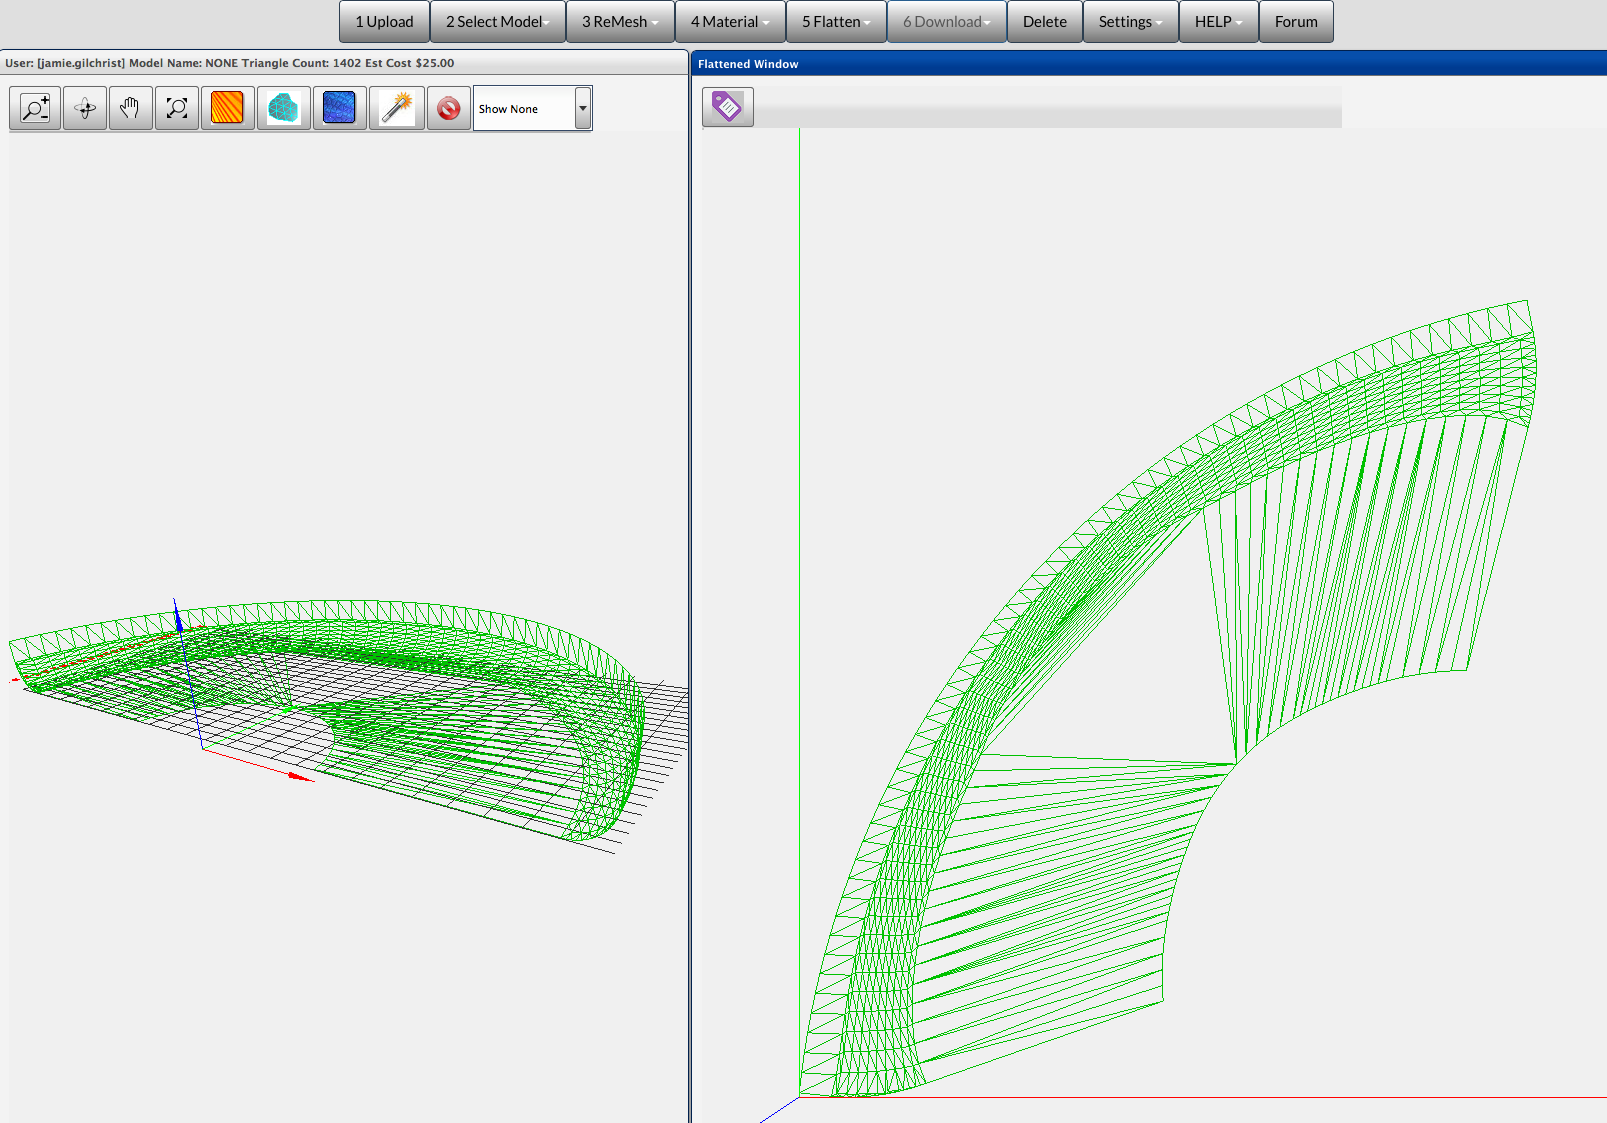This screenshot has width=1607, height=1123.
Task: Open the HELP menu
Action: 1218,22
